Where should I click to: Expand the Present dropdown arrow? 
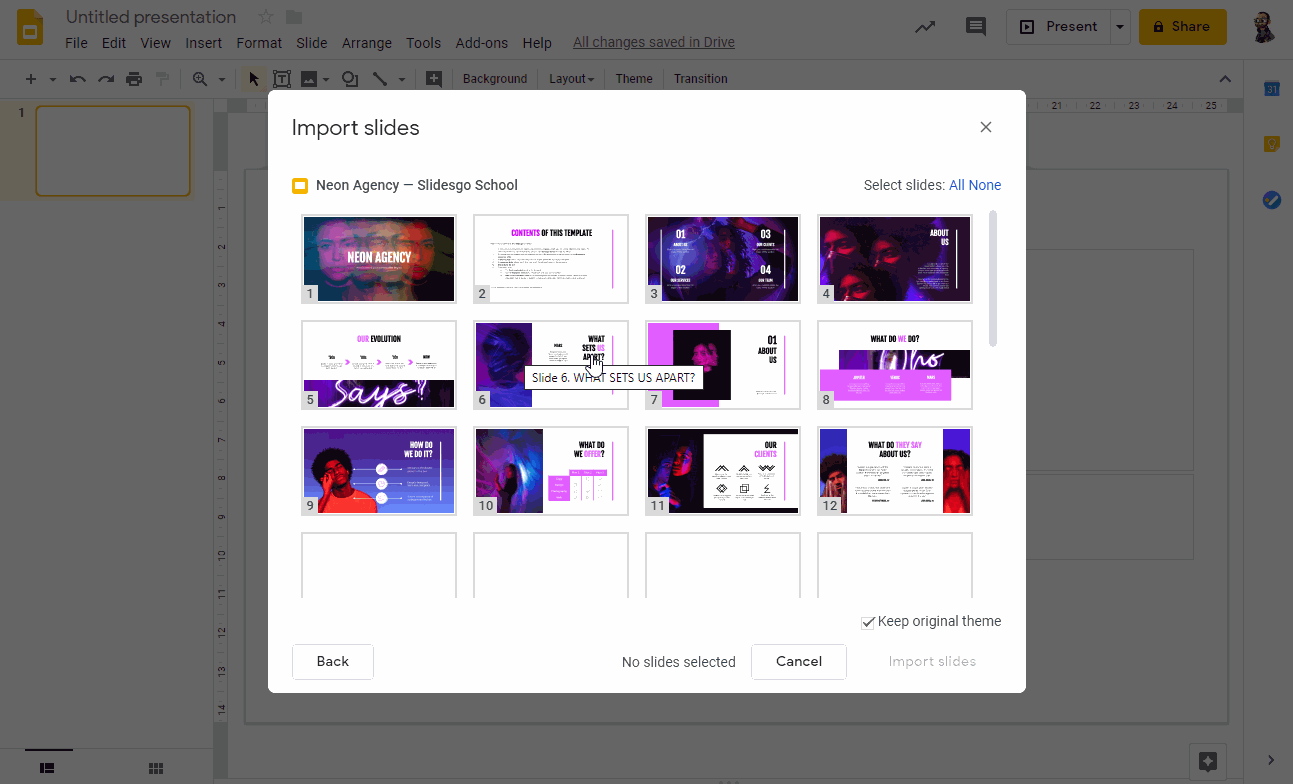coord(1121,27)
